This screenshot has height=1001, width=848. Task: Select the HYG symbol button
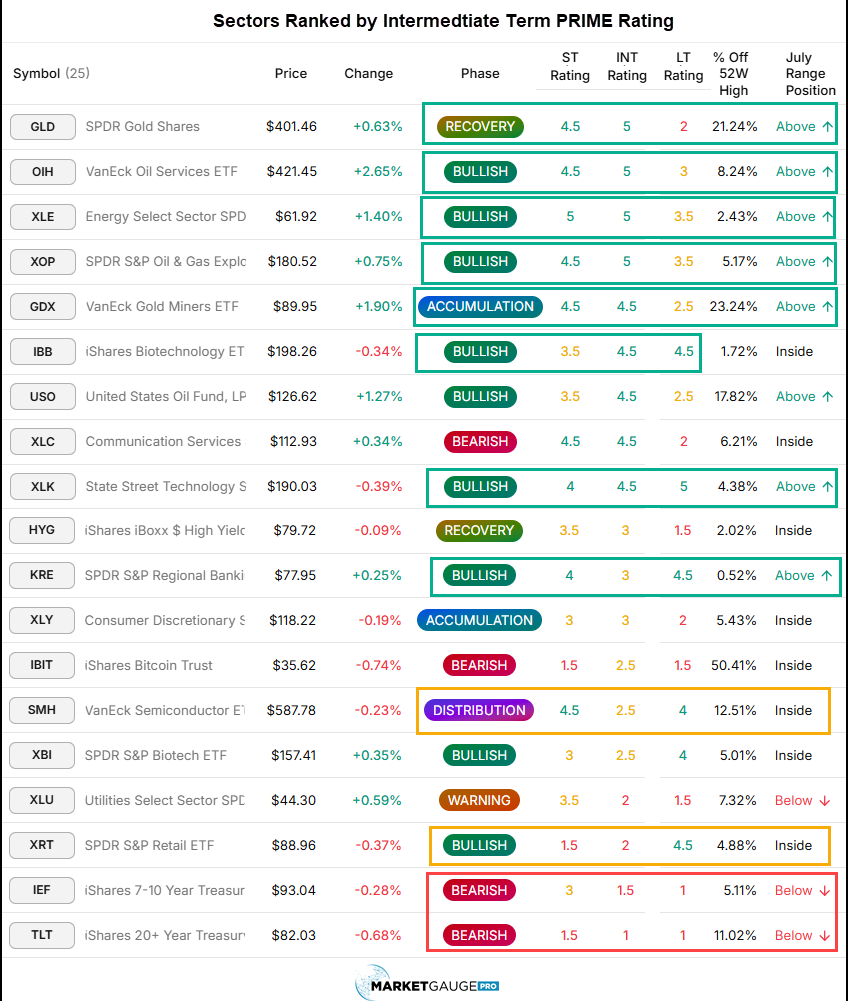tap(42, 530)
